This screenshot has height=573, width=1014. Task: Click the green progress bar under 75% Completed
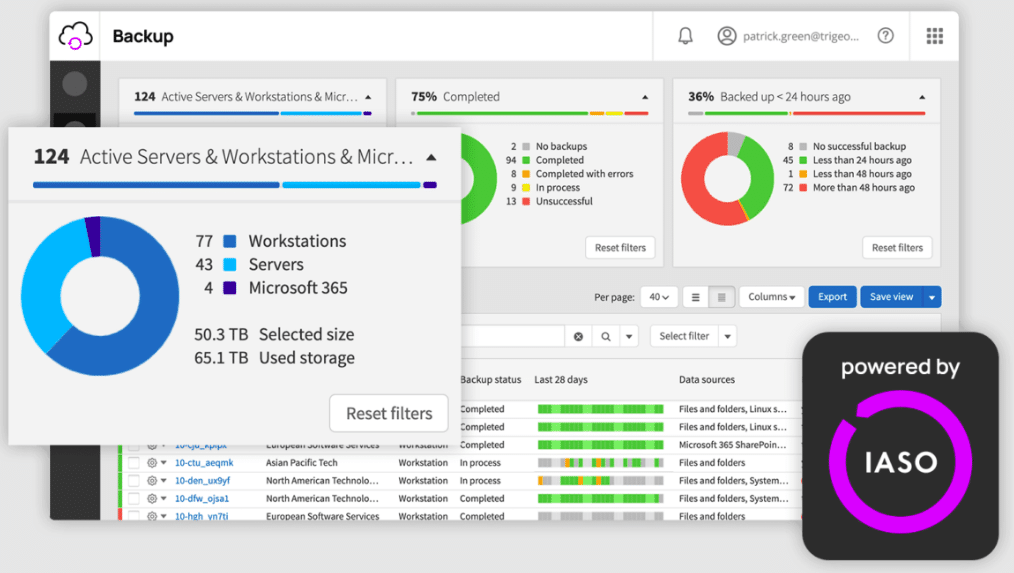coord(502,113)
